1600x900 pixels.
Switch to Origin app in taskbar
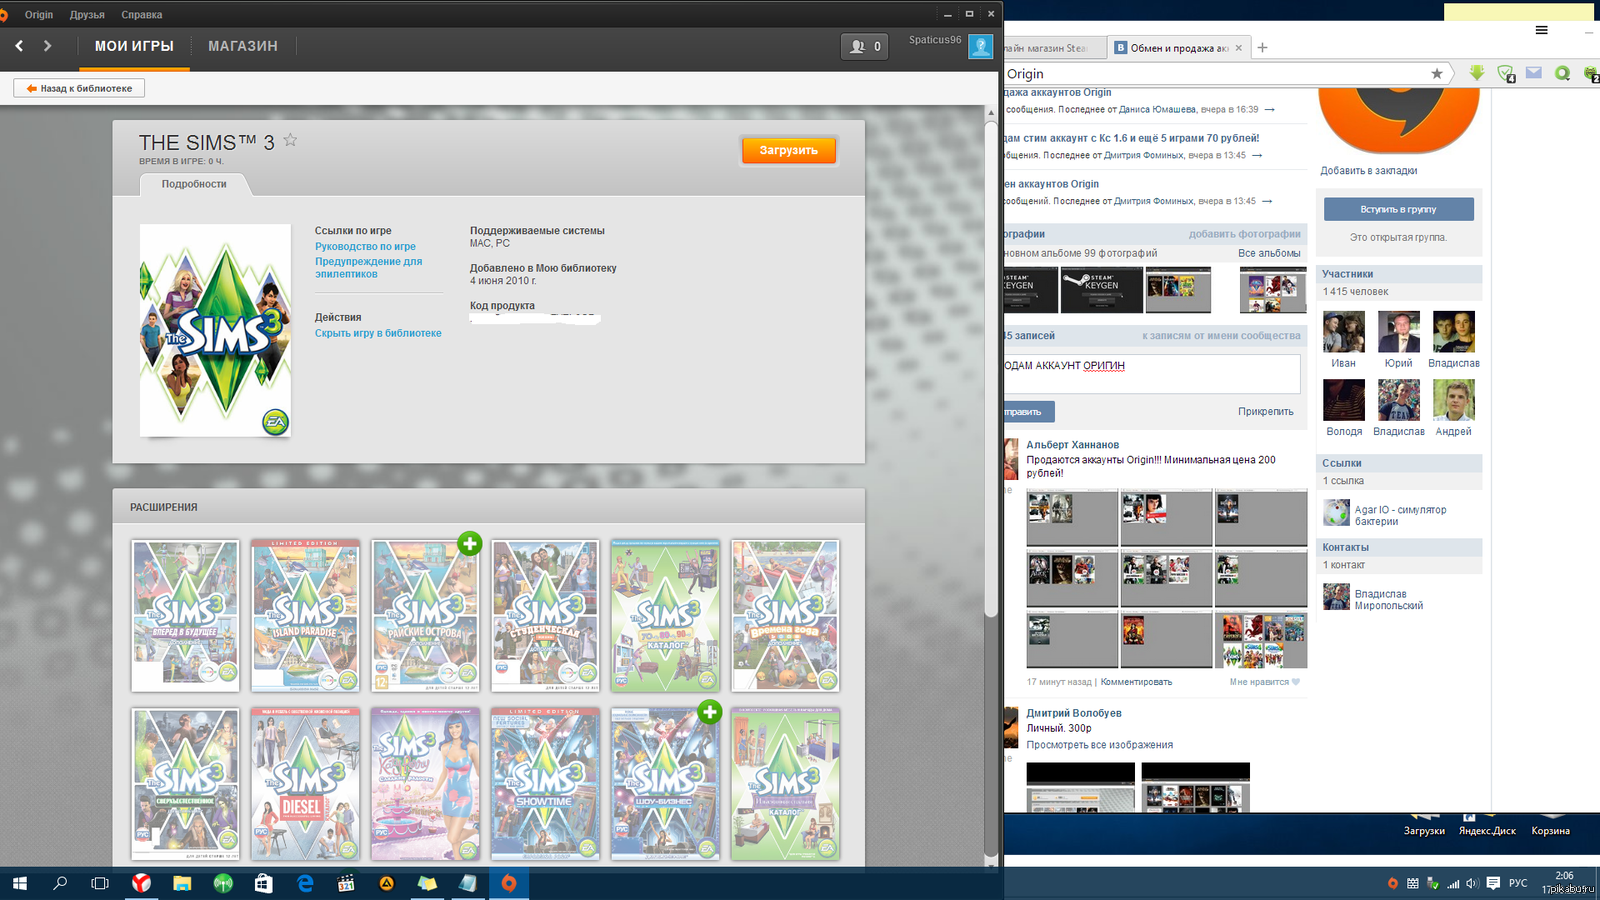tap(509, 883)
